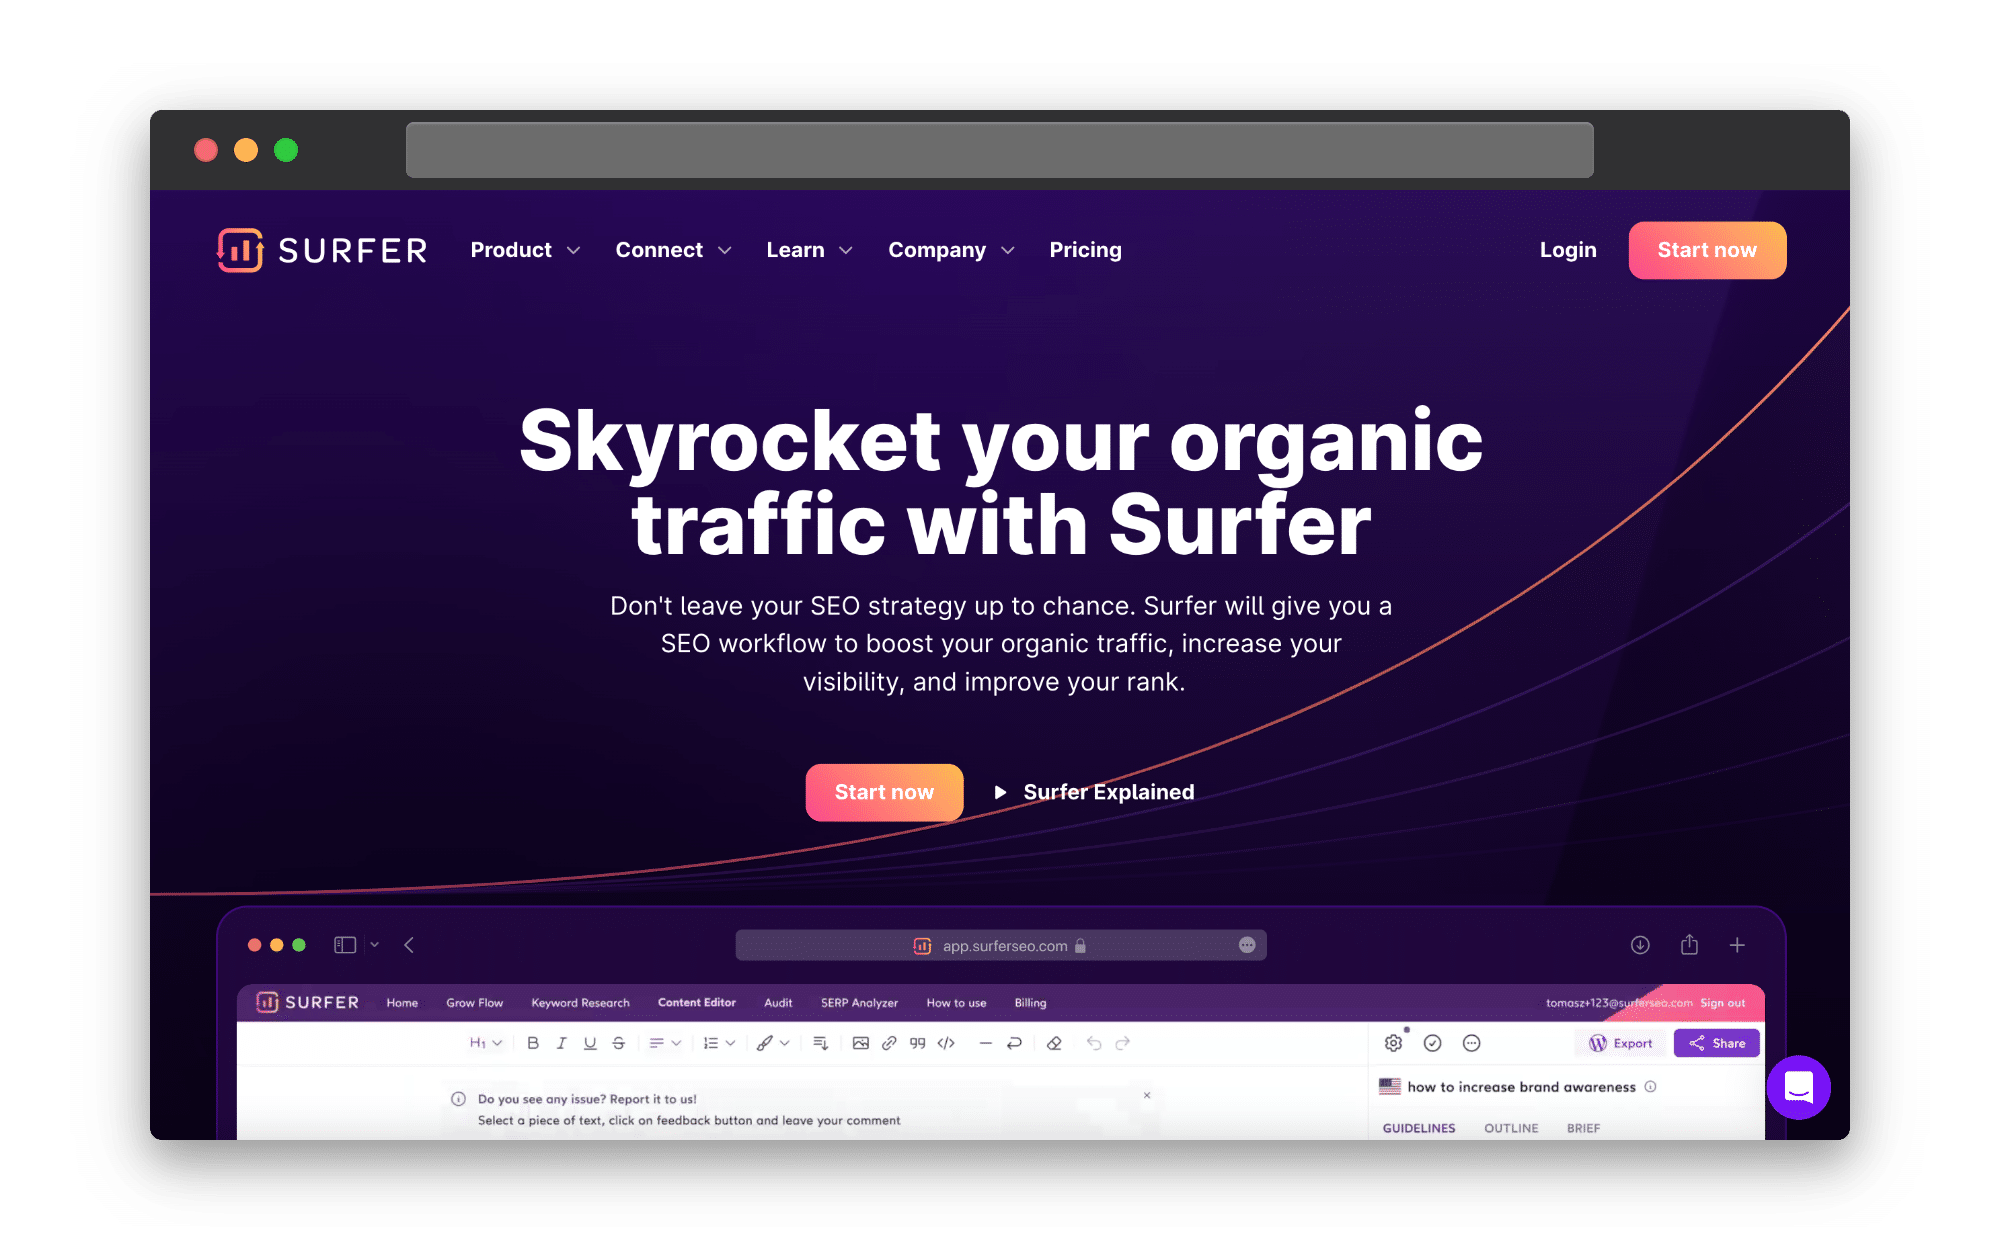Click the Content Editor app URL bar
The width and height of the screenshot is (2000, 1250).
tap(1001, 946)
